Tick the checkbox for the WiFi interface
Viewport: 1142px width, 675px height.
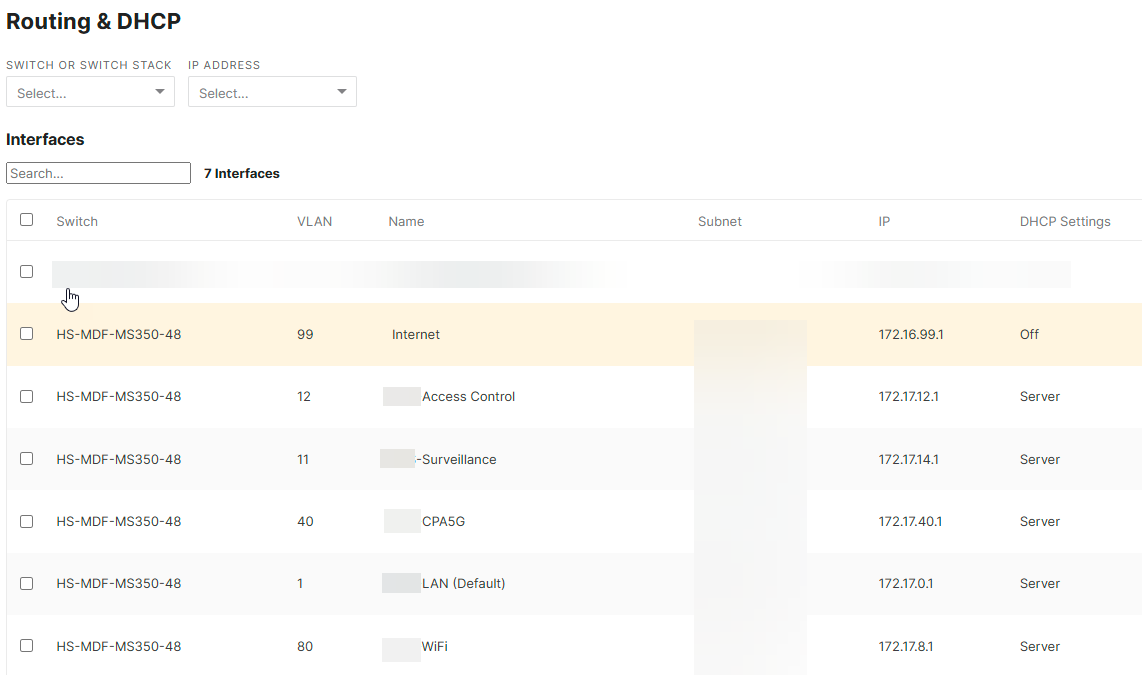pos(26,646)
